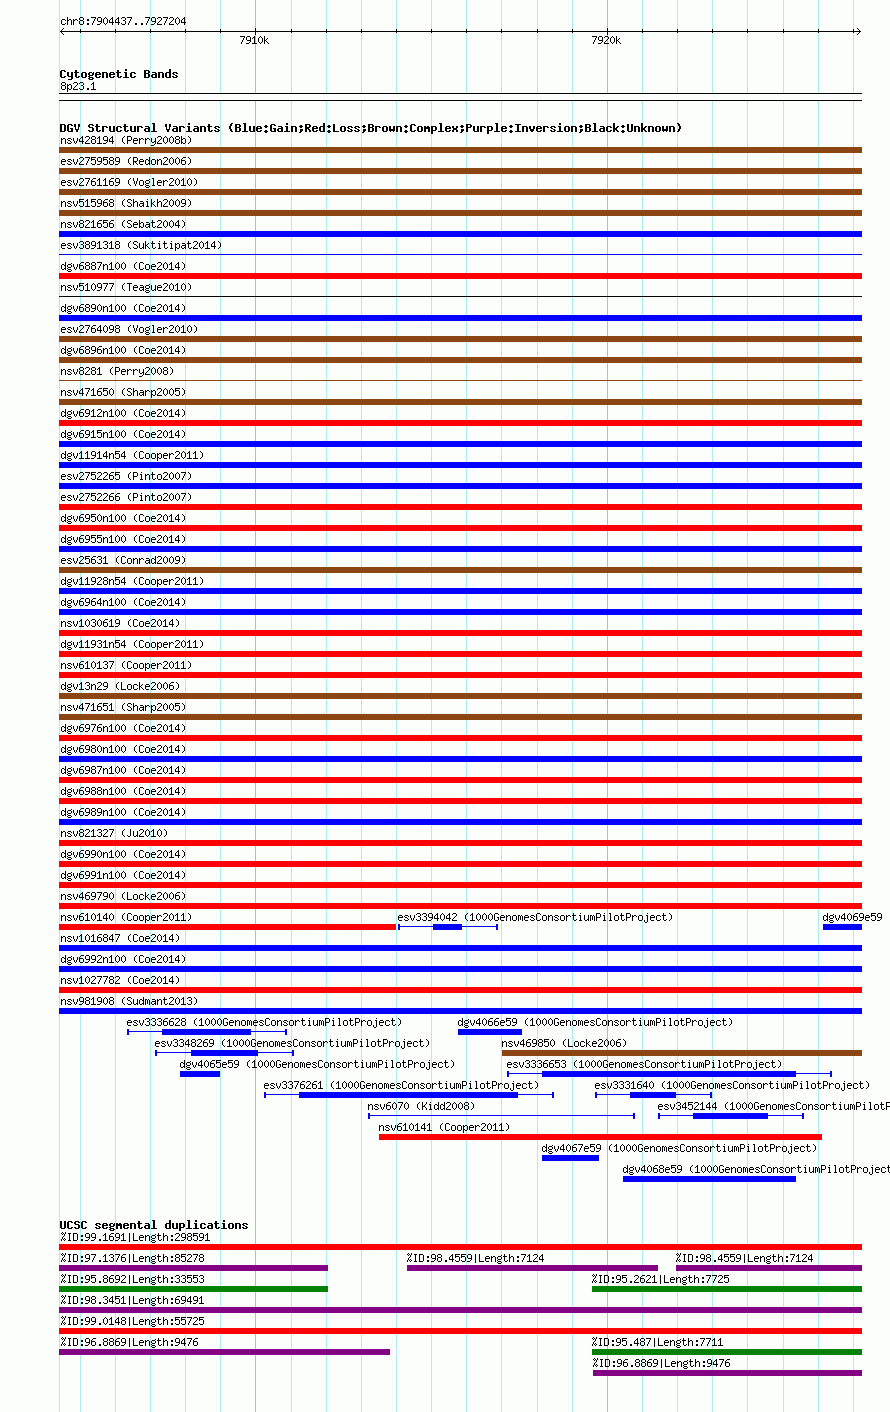Click the dgv4067e59 variant label

coord(679,1148)
